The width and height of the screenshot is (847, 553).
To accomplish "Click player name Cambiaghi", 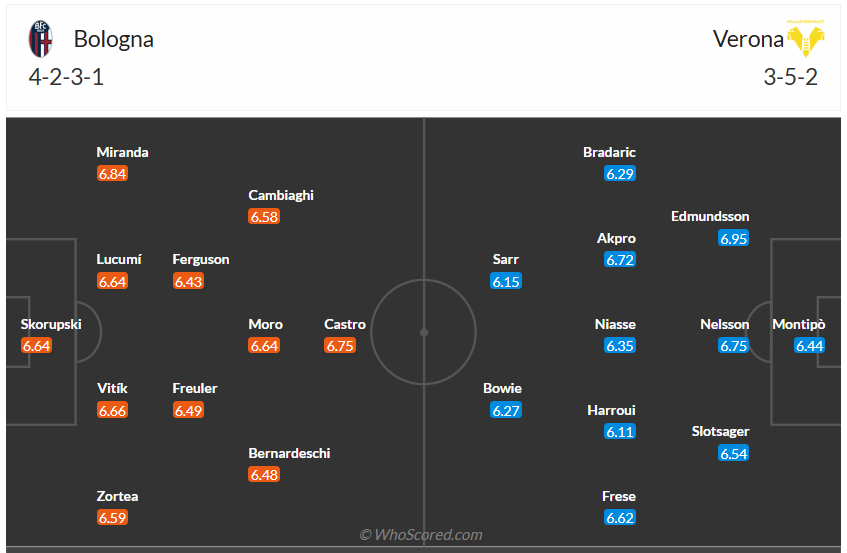I will 281,195.
